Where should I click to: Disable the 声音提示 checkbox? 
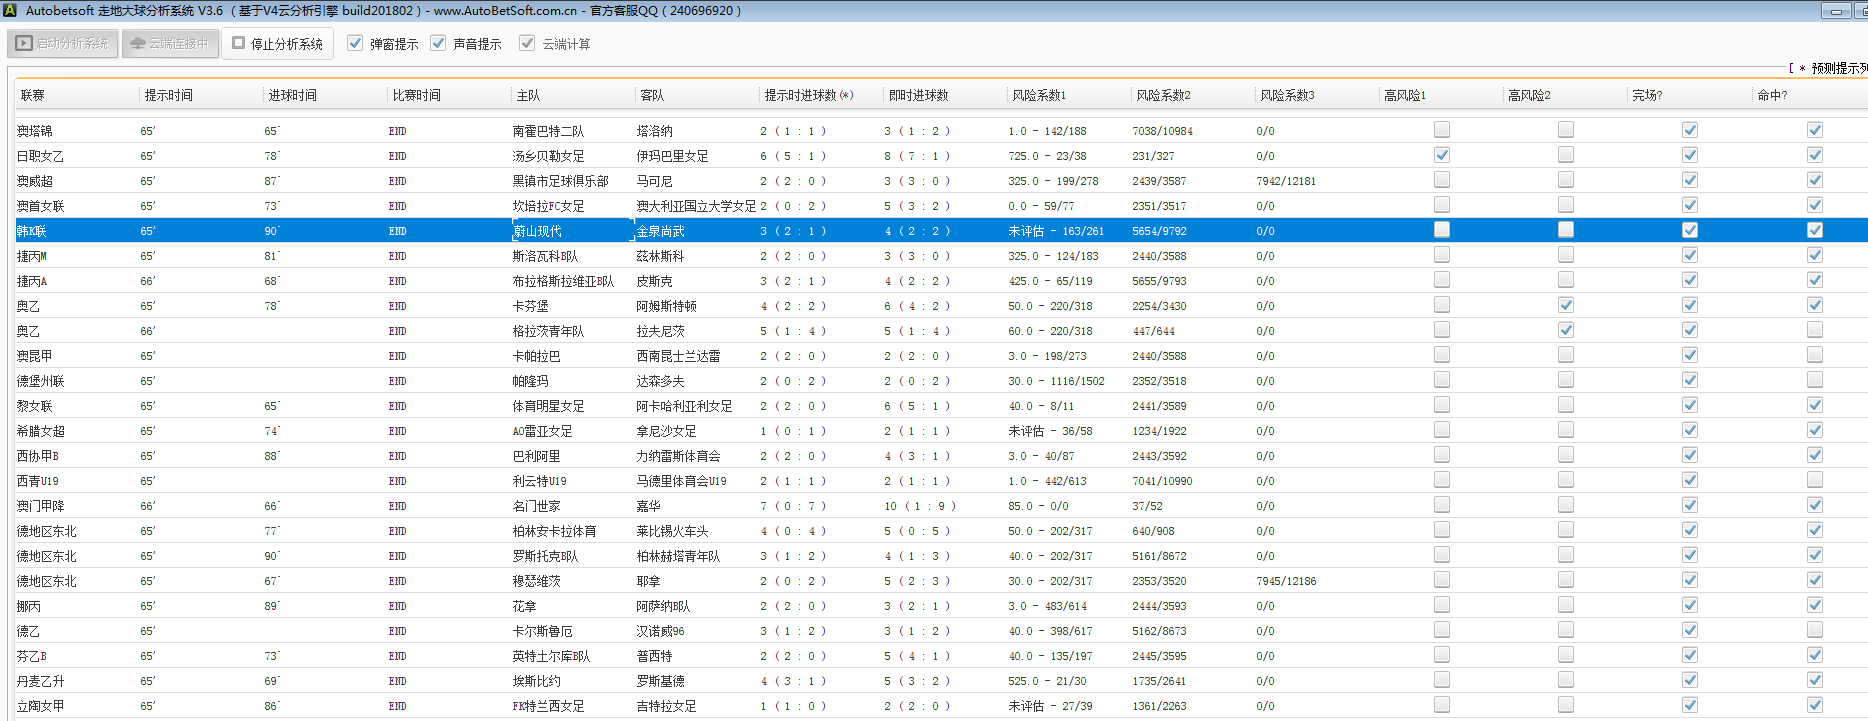tap(438, 43)
